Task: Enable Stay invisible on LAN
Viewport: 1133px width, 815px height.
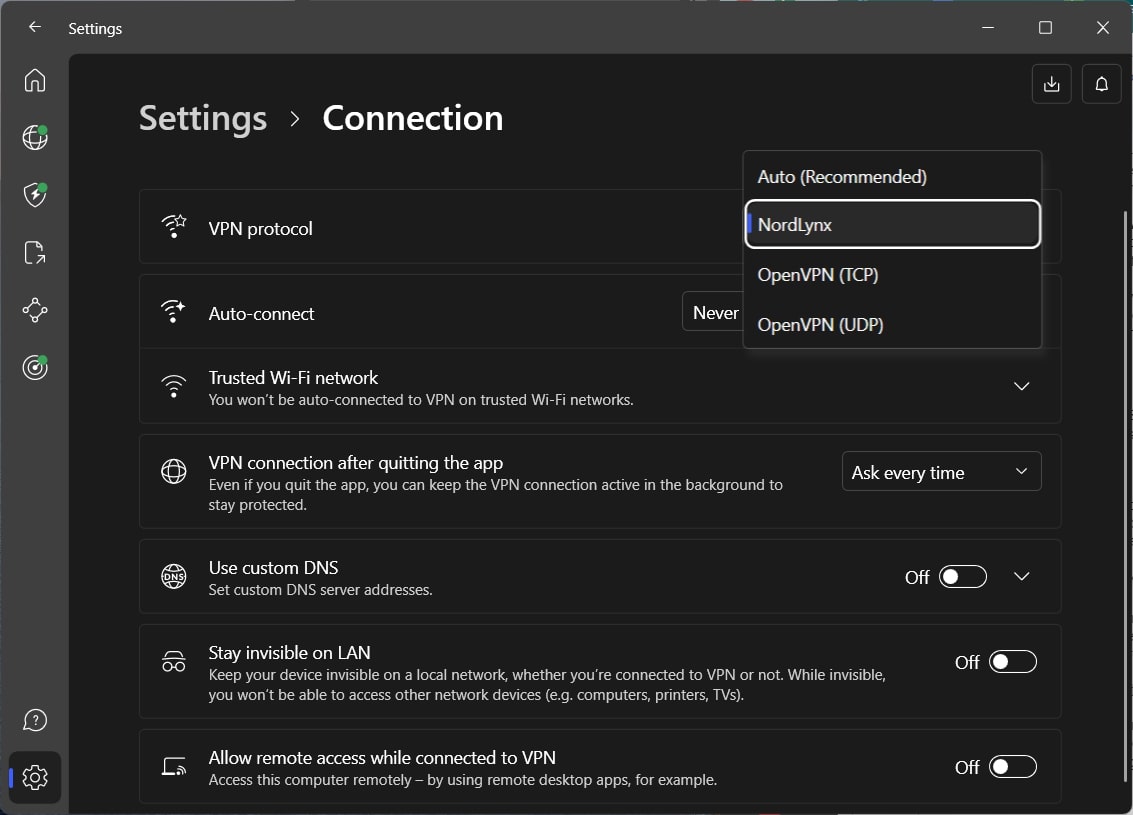Action: [x=1012, y=661]
